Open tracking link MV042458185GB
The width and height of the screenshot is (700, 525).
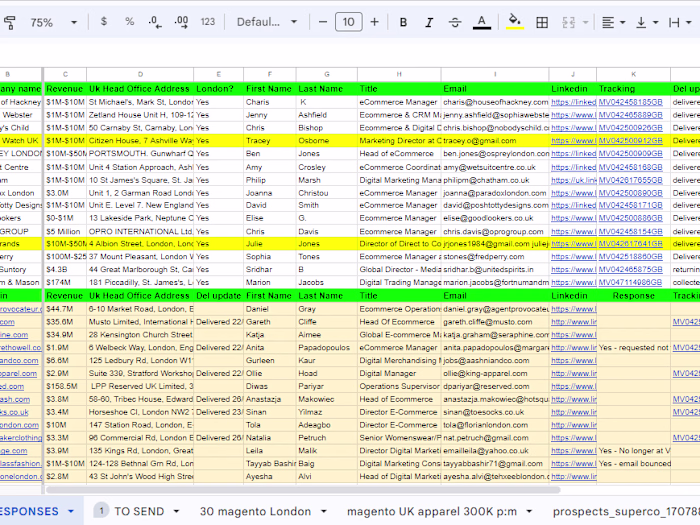coord(630,102)
